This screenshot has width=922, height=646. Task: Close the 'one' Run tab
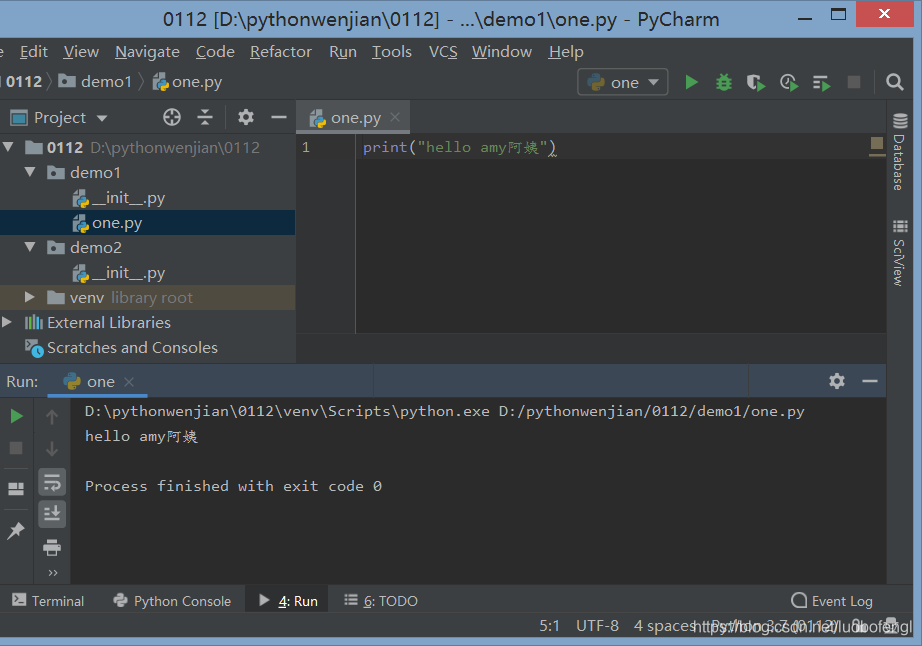pyautogui.click(x=129, y=382)
